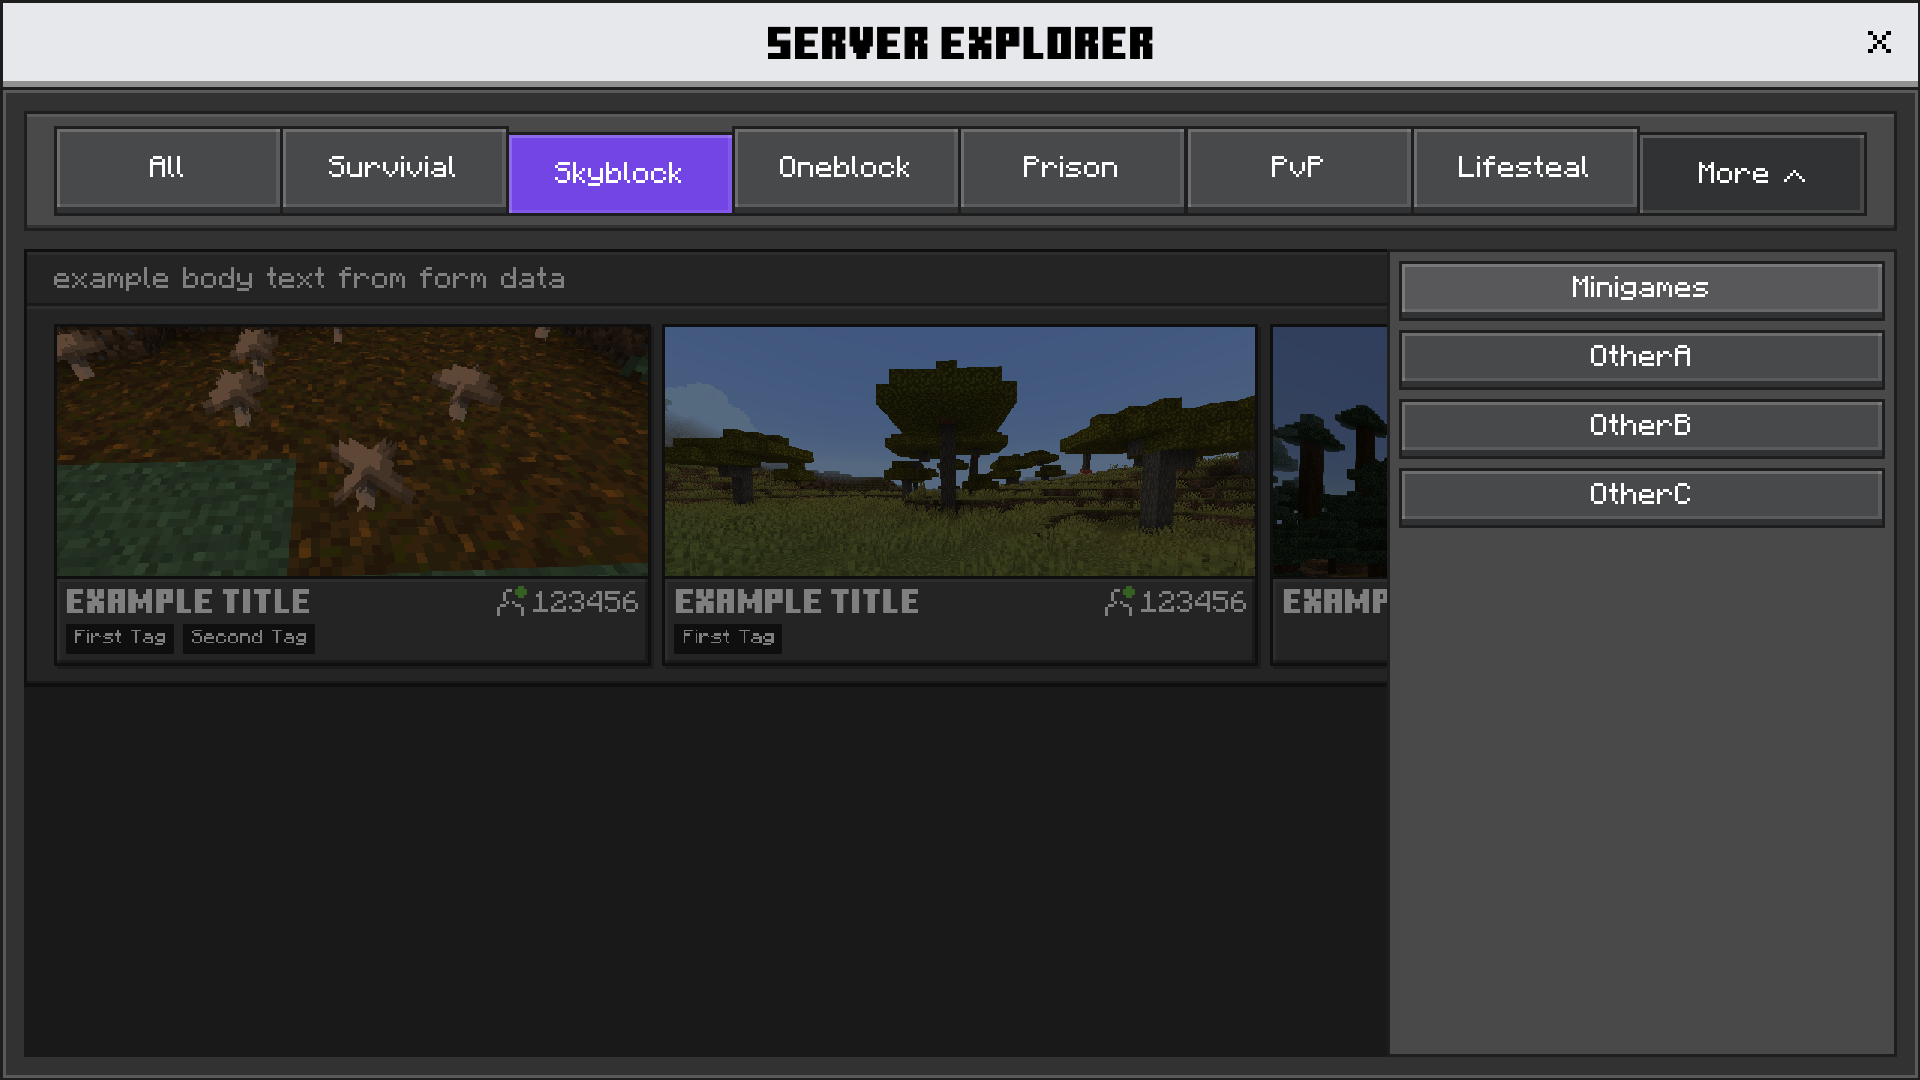Open the Oneblock category tab
The image size is (1920, 1080).
pos(846,168)
